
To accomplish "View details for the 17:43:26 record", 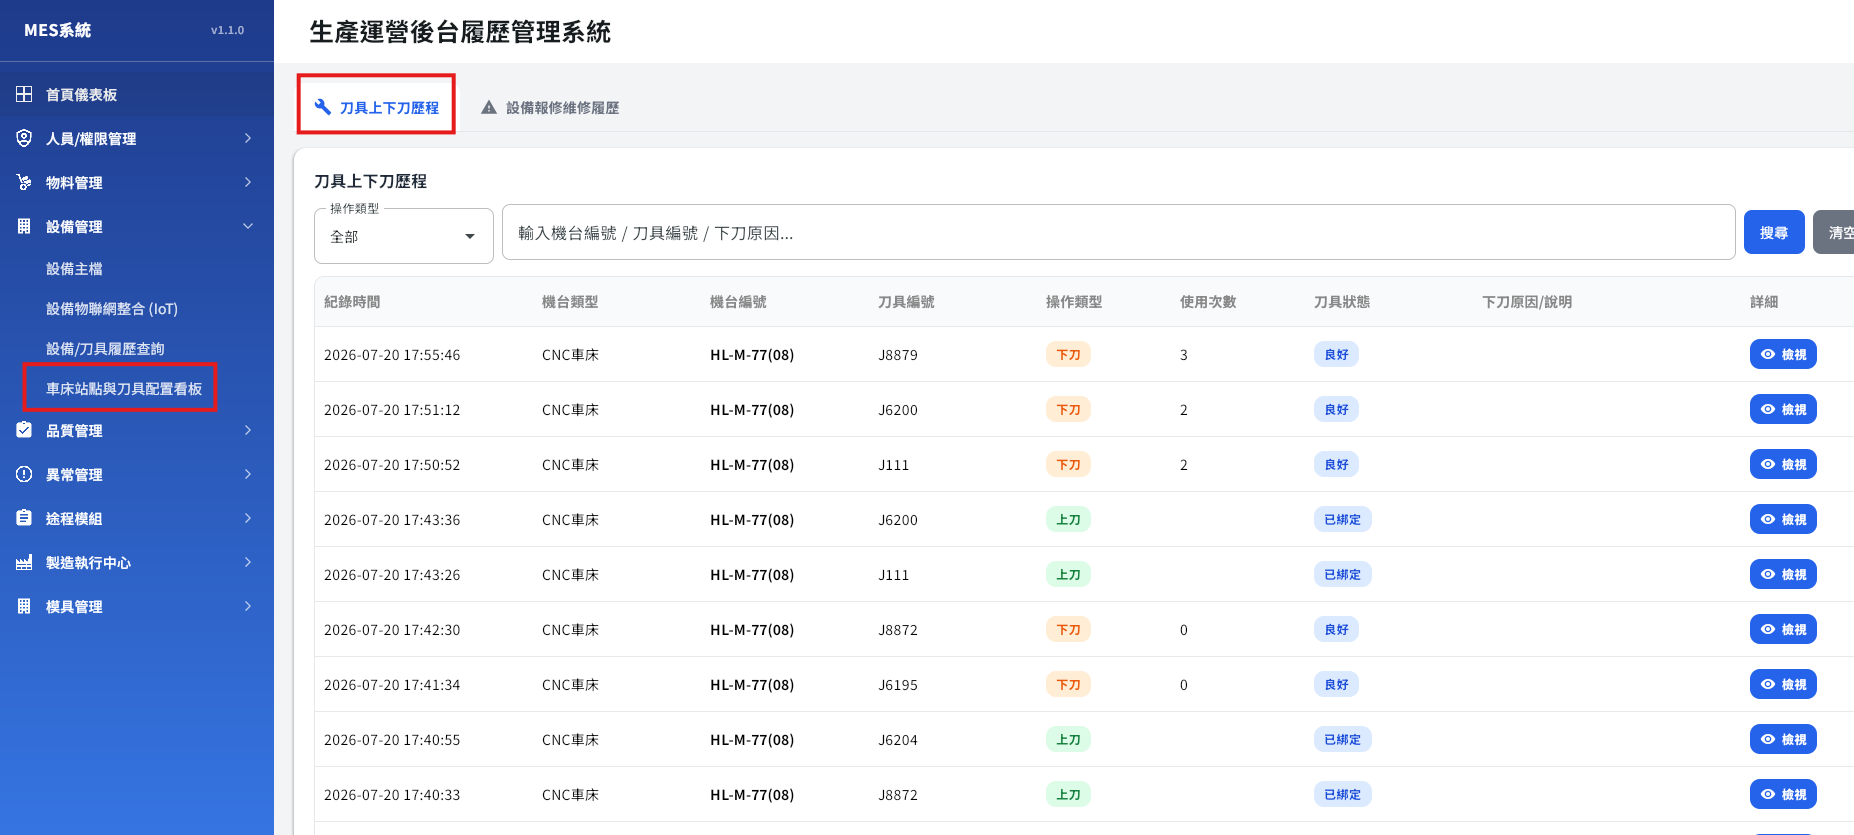I will coord(1783,574).
